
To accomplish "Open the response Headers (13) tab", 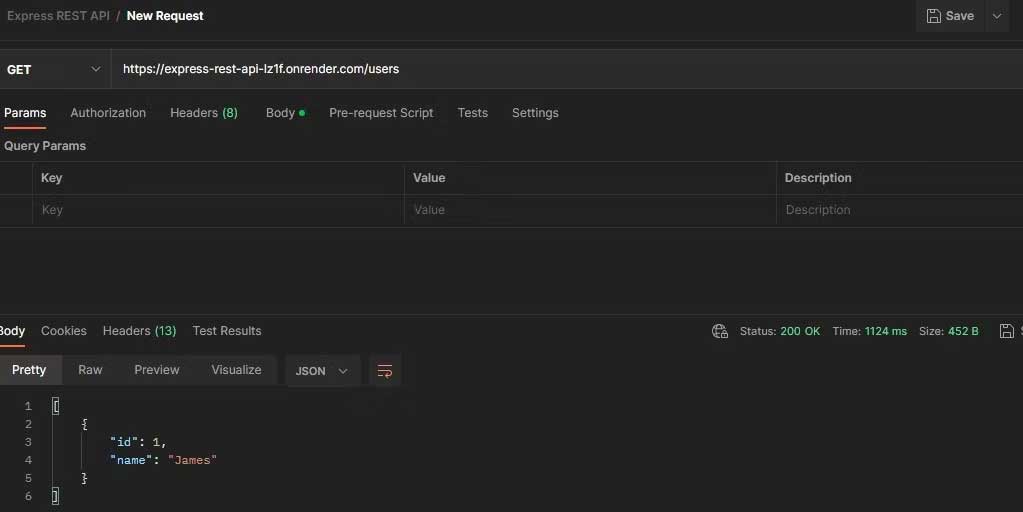I will (140, 331).
